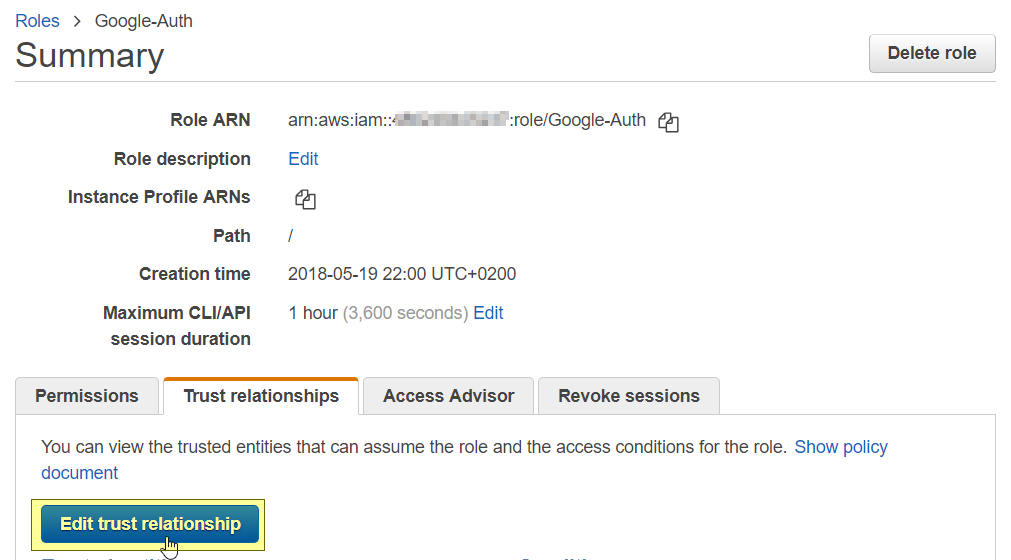
Task: Show the policy document
Action: 840,447
